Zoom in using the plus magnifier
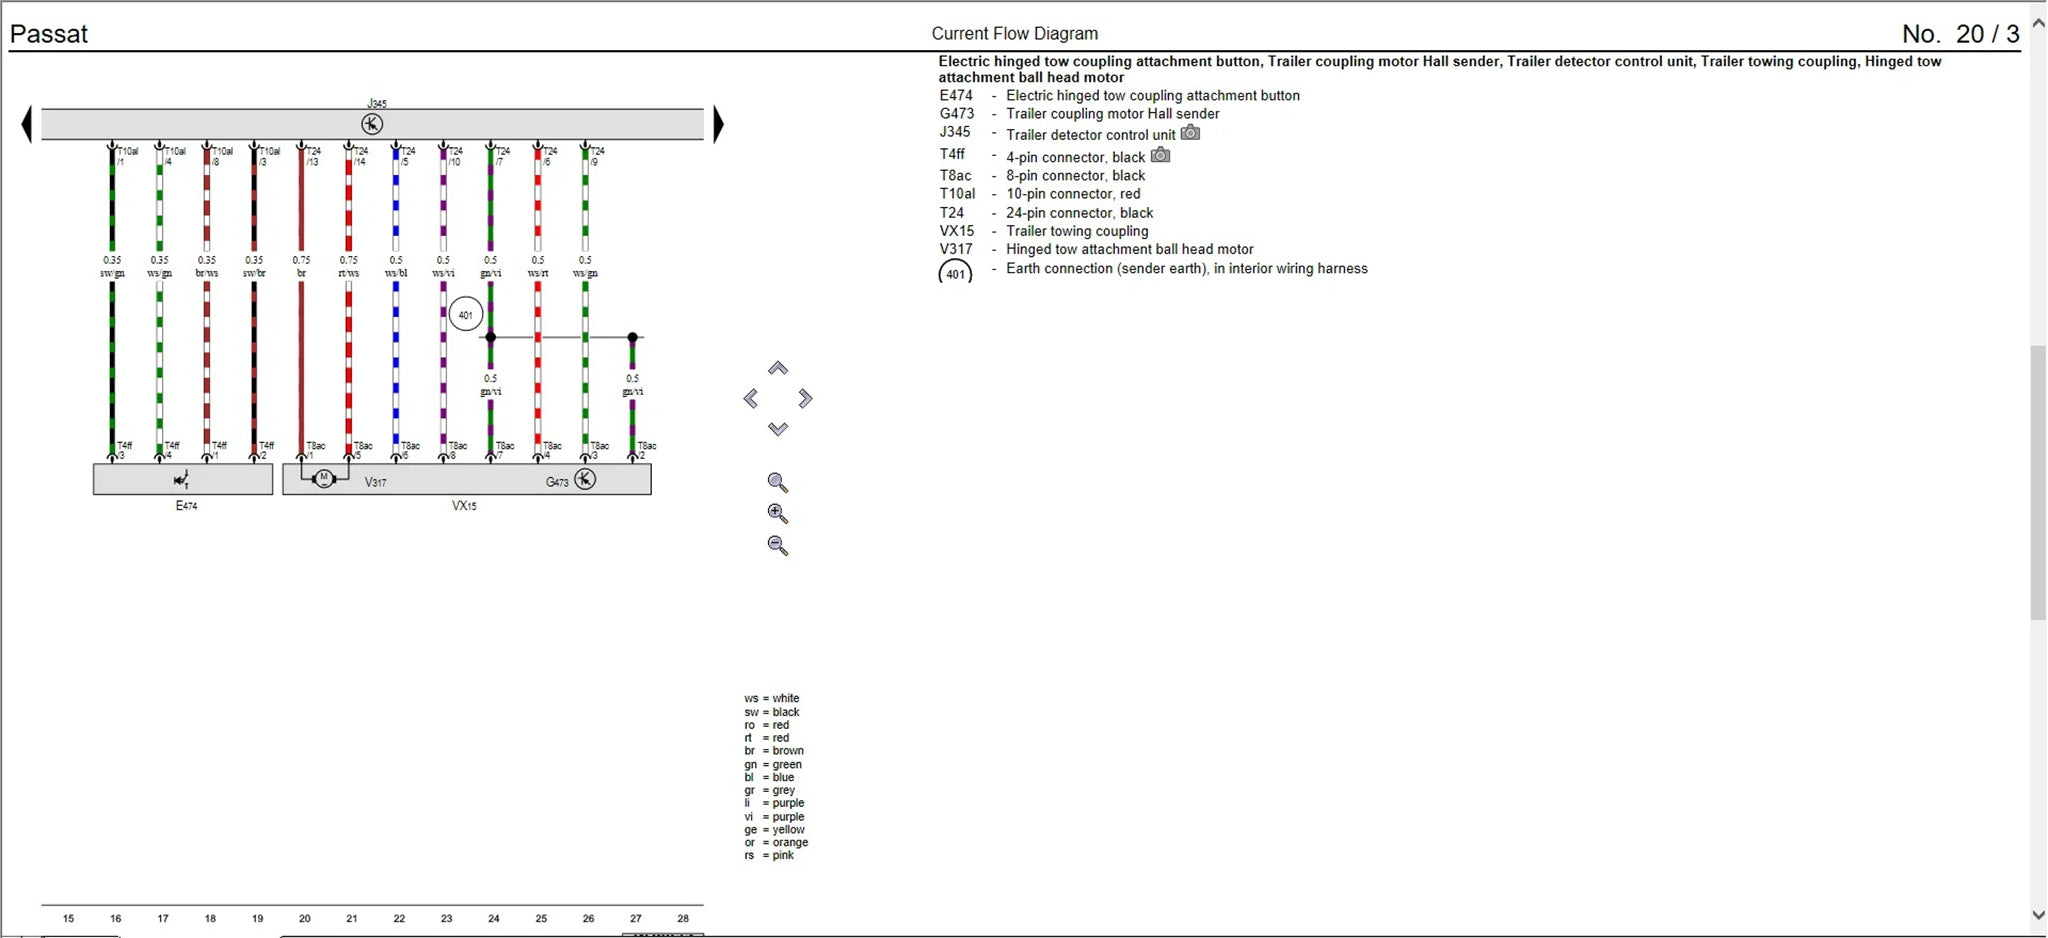Screen dimensions: 2048x938 tap(778, 514)
